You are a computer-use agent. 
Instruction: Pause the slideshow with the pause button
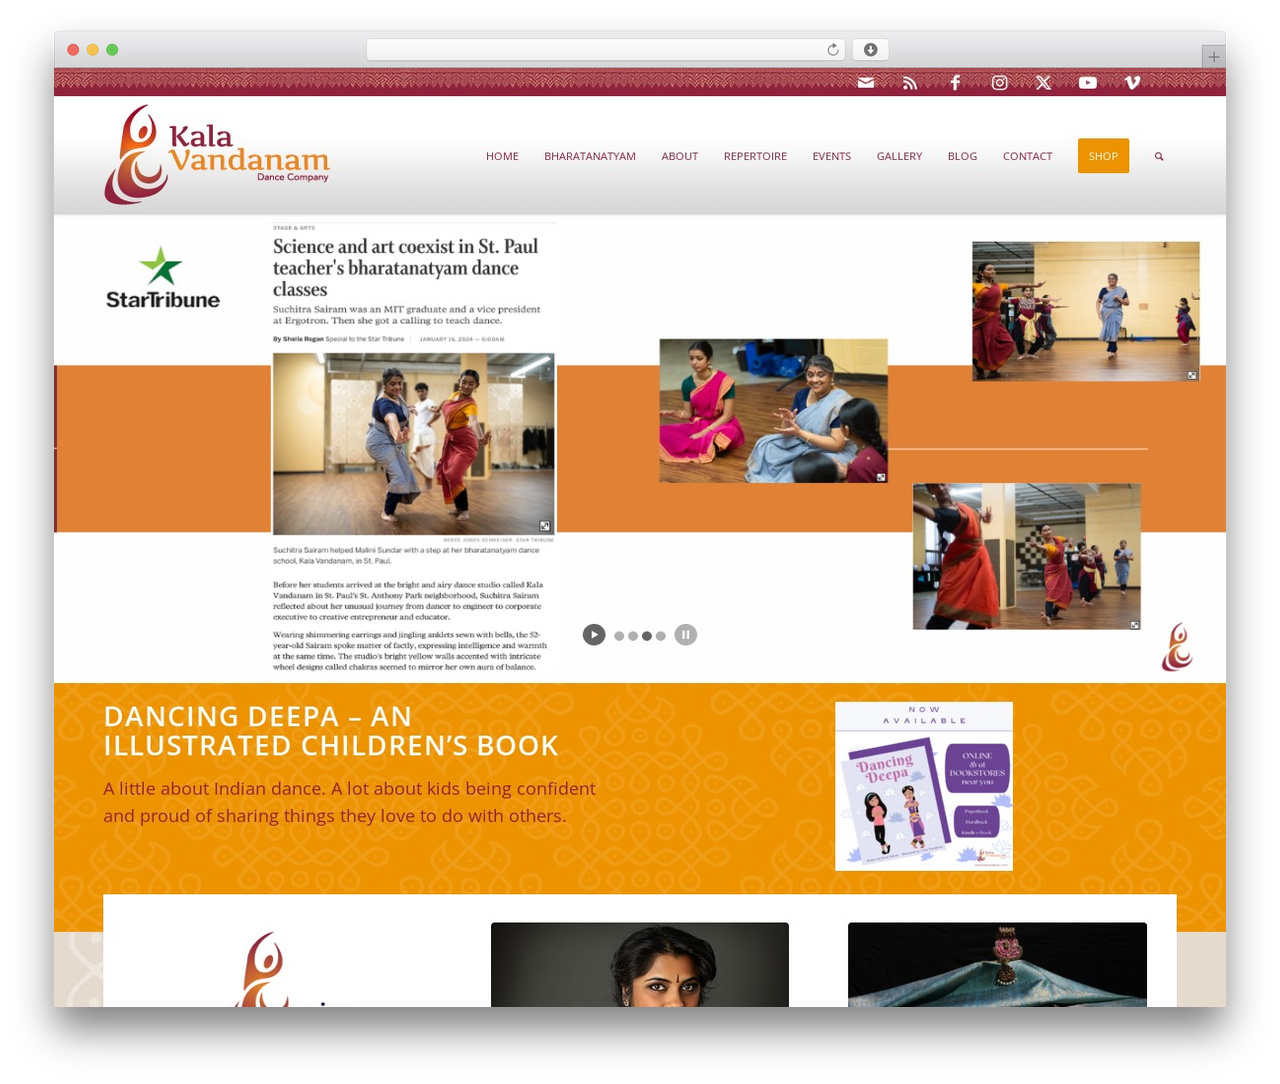point(685,635)
